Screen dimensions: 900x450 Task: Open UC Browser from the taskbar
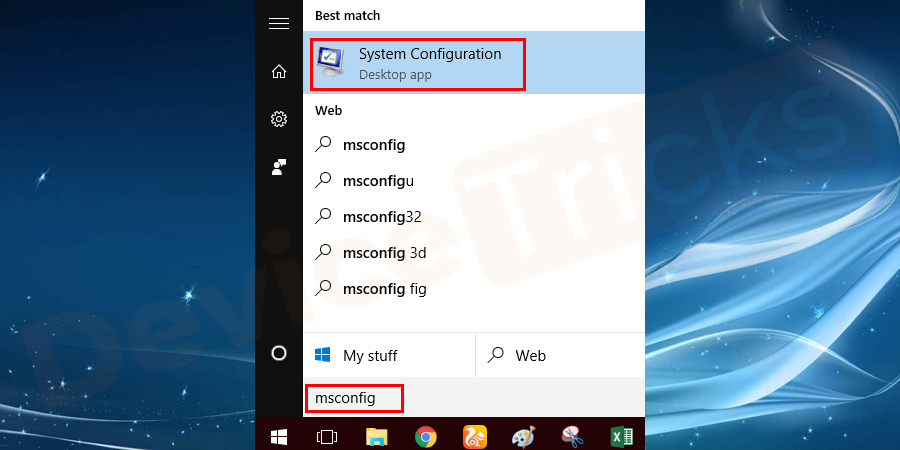pos(474,436)
